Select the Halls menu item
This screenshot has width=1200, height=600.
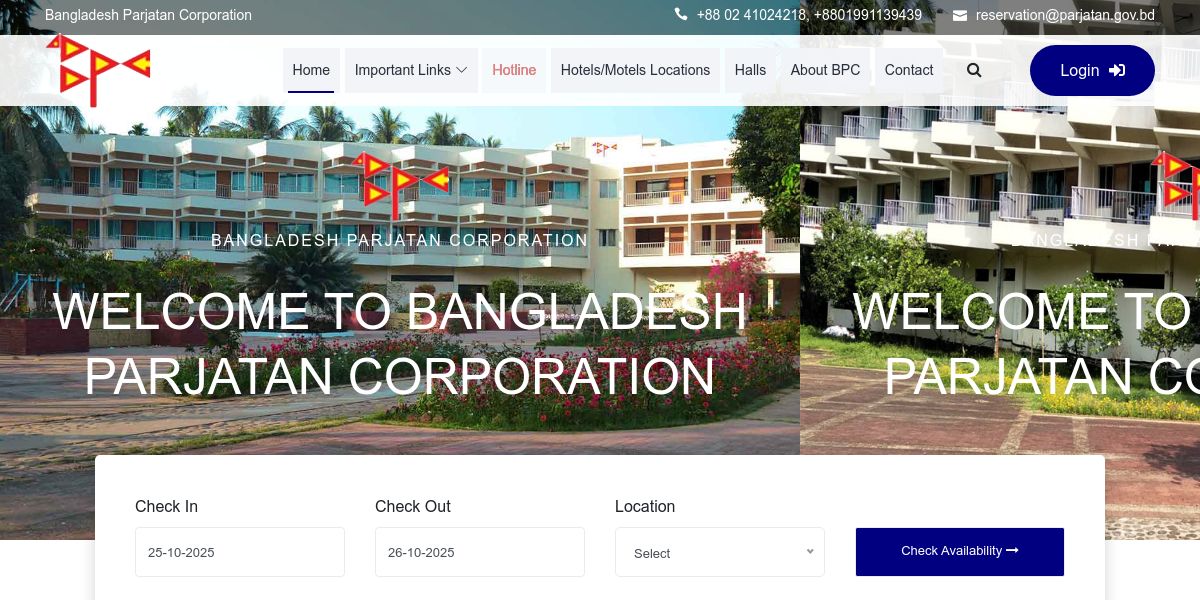(x=750, y=70)
